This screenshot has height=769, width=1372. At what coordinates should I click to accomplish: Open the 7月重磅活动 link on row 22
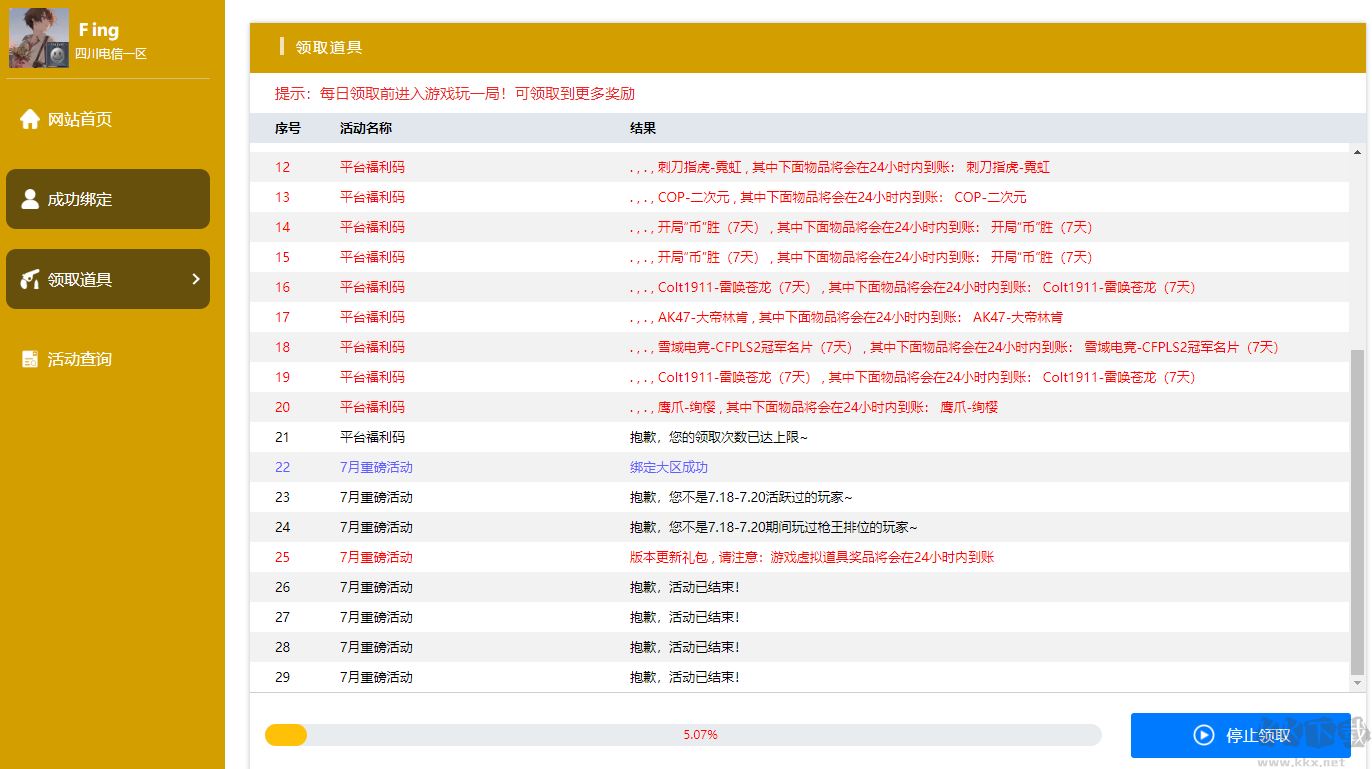[377, 467]
